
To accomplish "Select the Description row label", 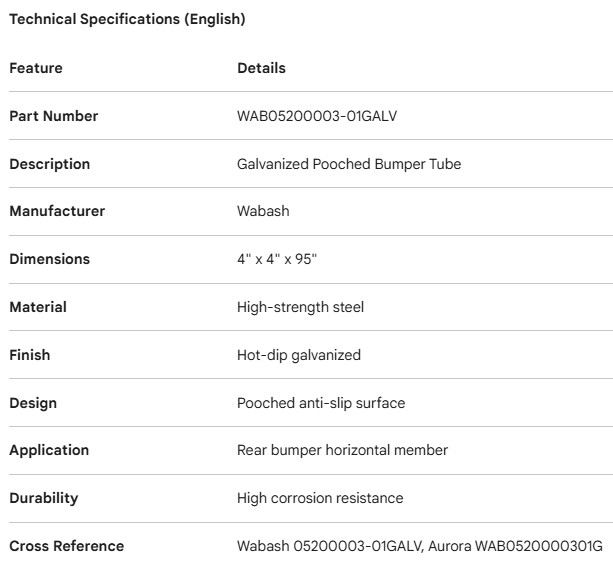I will 50,164.
